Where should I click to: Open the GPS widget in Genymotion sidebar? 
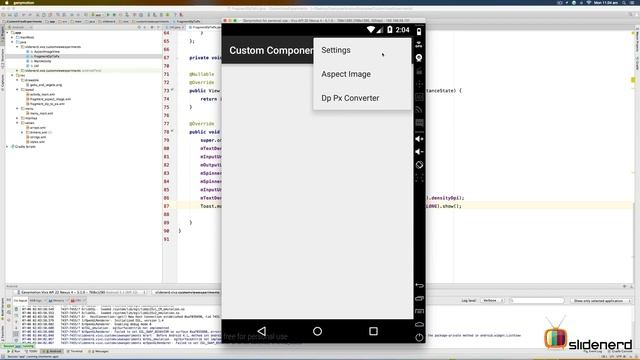tap(419, 44)
